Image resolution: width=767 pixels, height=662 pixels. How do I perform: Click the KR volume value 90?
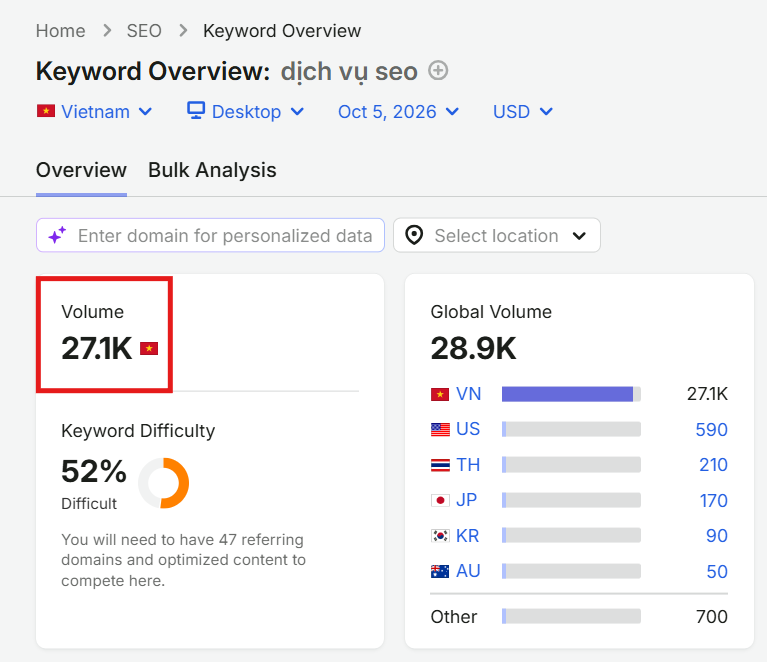(717, 536)
